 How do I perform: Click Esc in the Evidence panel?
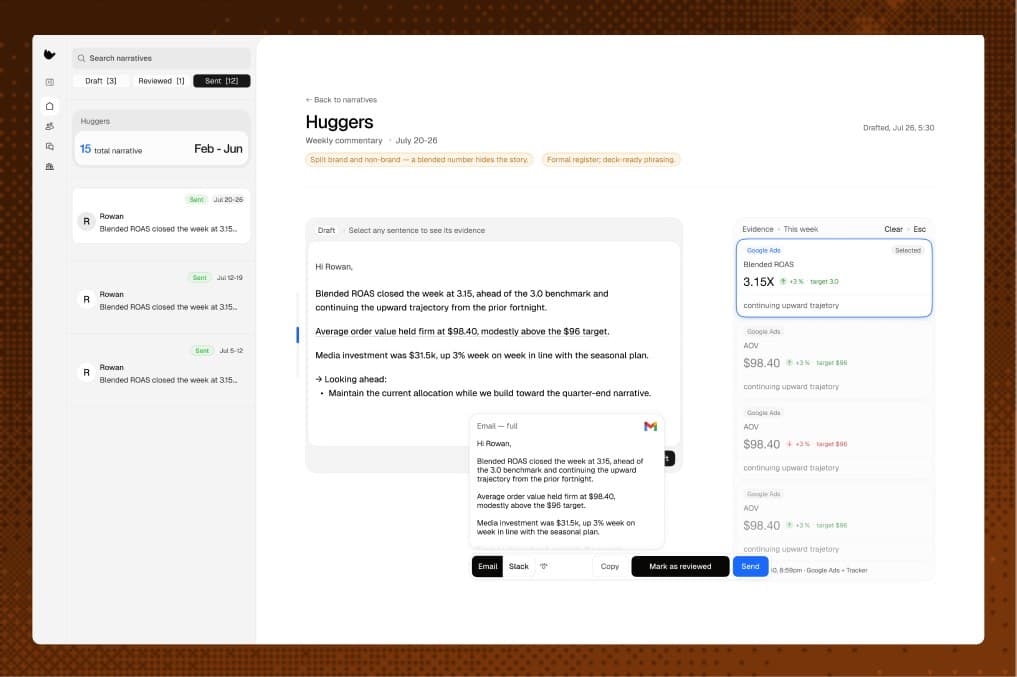(920, 230)
